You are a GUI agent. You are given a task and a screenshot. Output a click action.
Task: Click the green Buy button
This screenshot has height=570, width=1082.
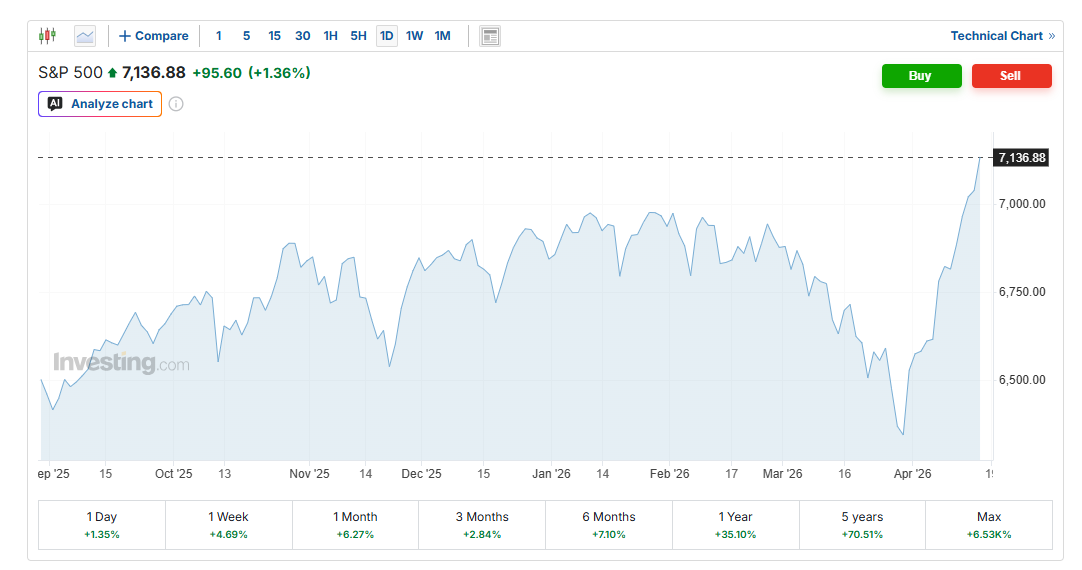point(921,76)
